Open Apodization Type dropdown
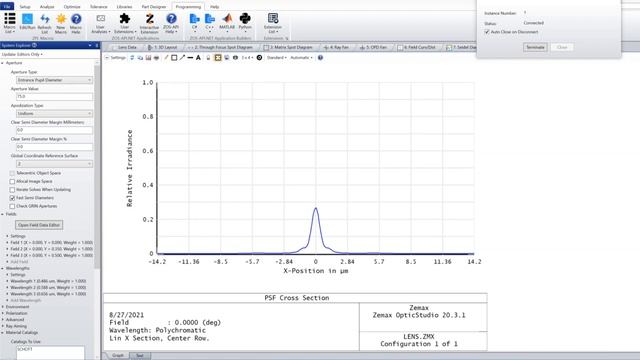This screenshot has height=360, width=640. (54, 113)
